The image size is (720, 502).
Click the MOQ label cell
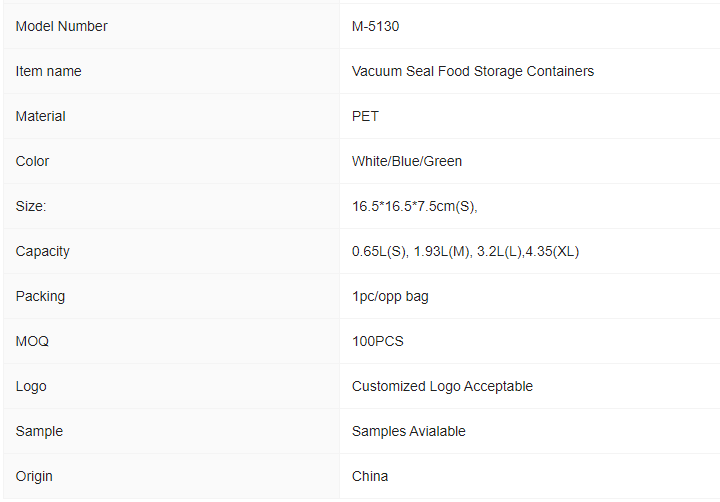[171, 341]
